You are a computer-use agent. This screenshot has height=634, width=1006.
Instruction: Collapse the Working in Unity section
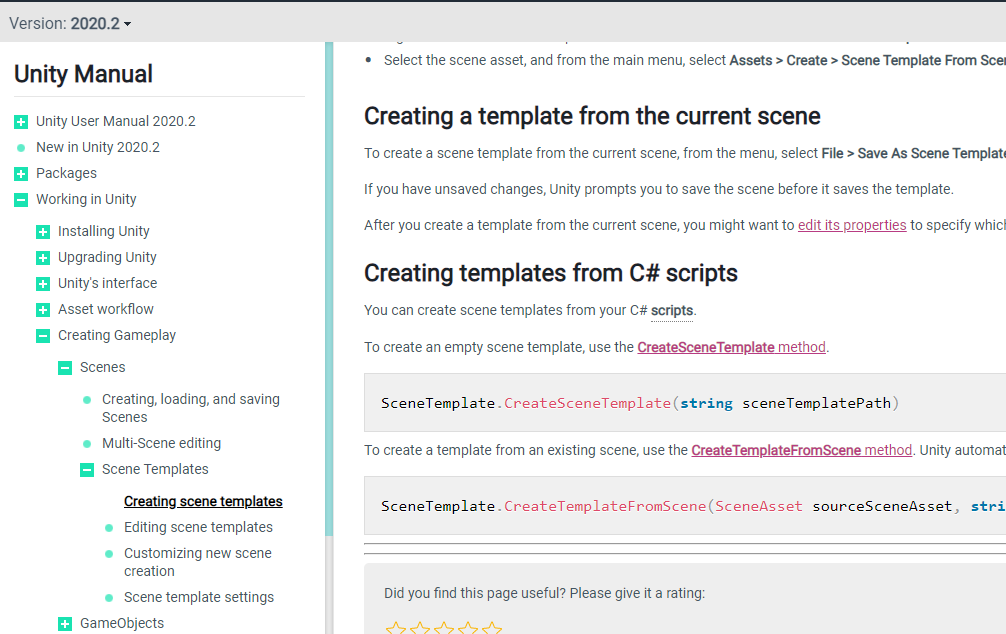[x=21, y=200]
